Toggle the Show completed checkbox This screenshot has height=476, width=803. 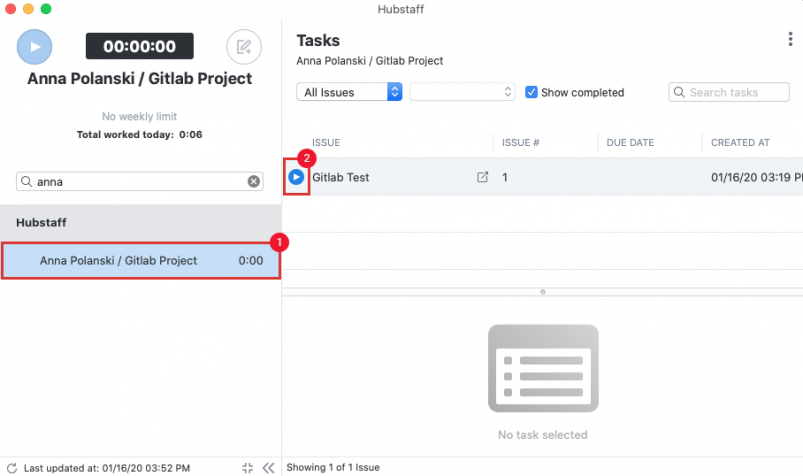[x=532, y=92]
